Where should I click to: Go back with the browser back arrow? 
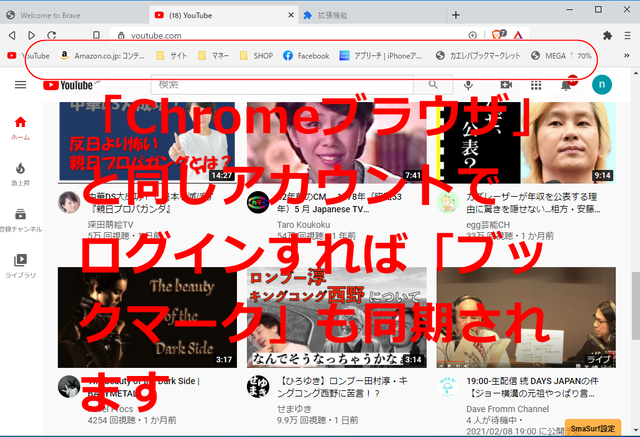coord(12,35)
